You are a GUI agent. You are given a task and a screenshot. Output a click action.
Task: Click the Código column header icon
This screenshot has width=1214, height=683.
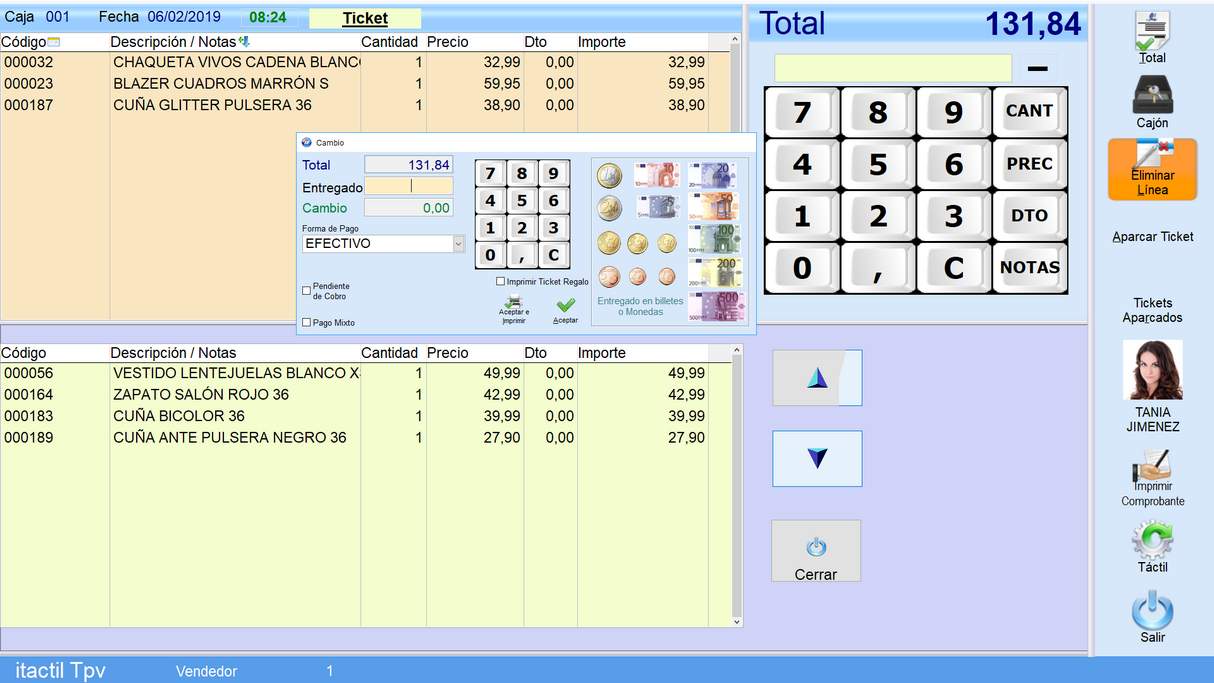[x=54, y=42]
